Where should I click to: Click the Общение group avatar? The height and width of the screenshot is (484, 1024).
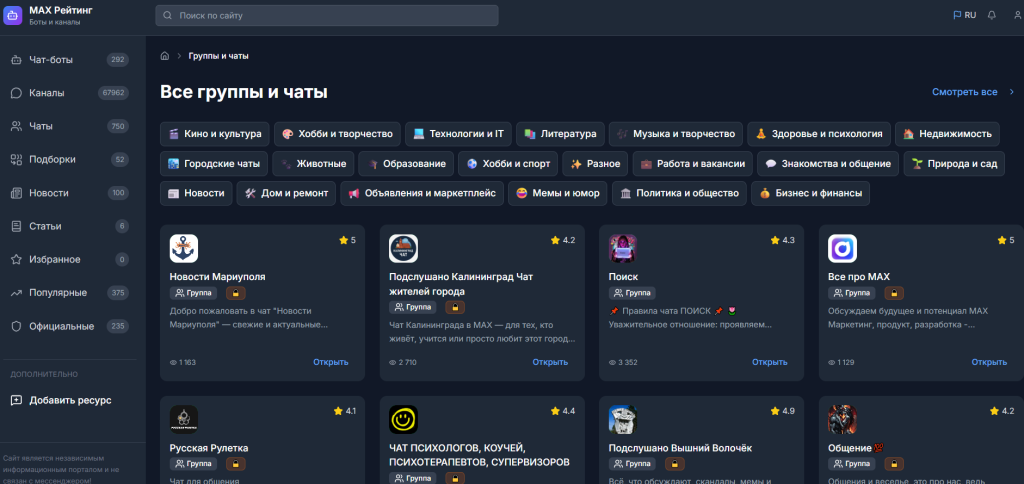[842, 419]
